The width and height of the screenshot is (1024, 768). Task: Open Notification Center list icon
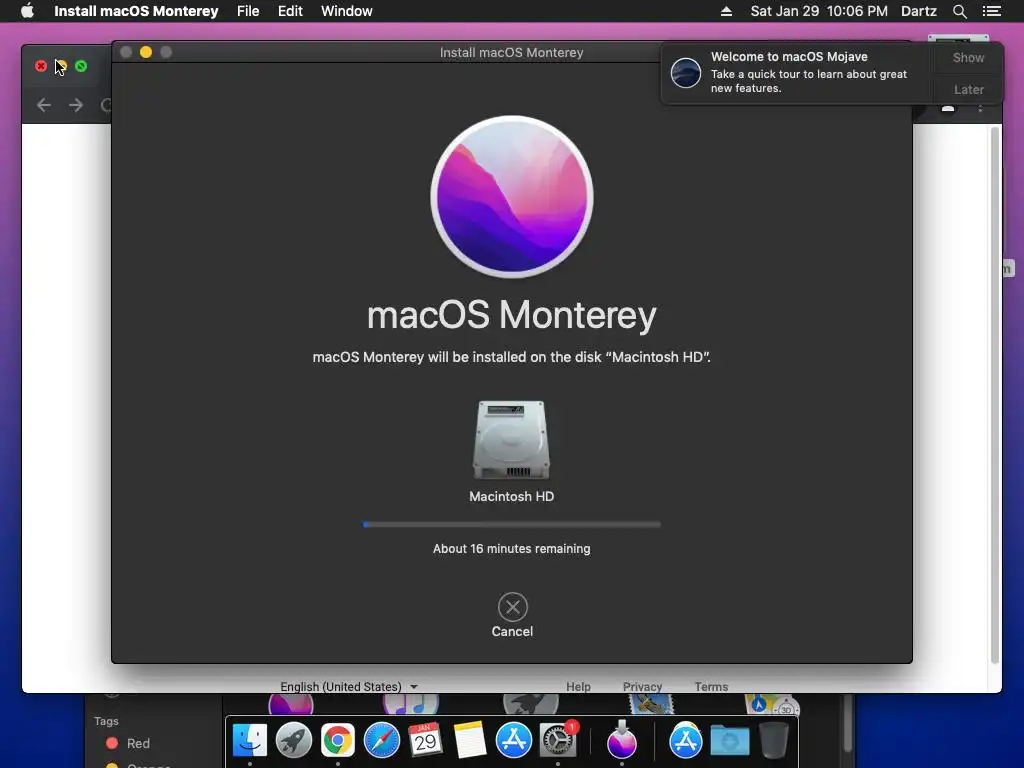click(x=991, y=11)
